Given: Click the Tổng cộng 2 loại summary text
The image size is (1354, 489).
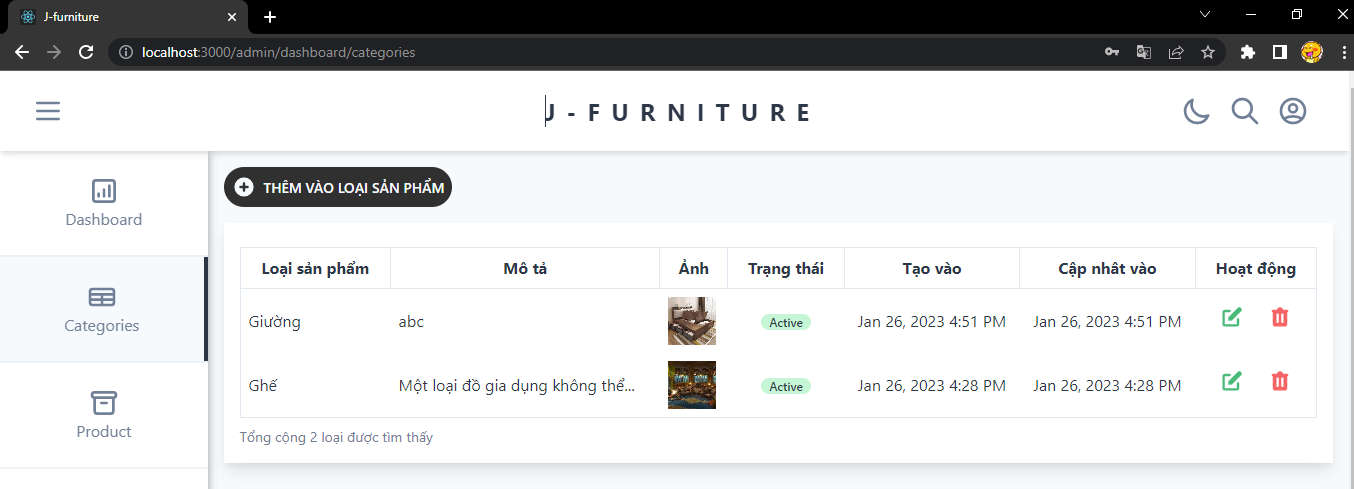Looking at the screenshot, I should pos(336,437).
